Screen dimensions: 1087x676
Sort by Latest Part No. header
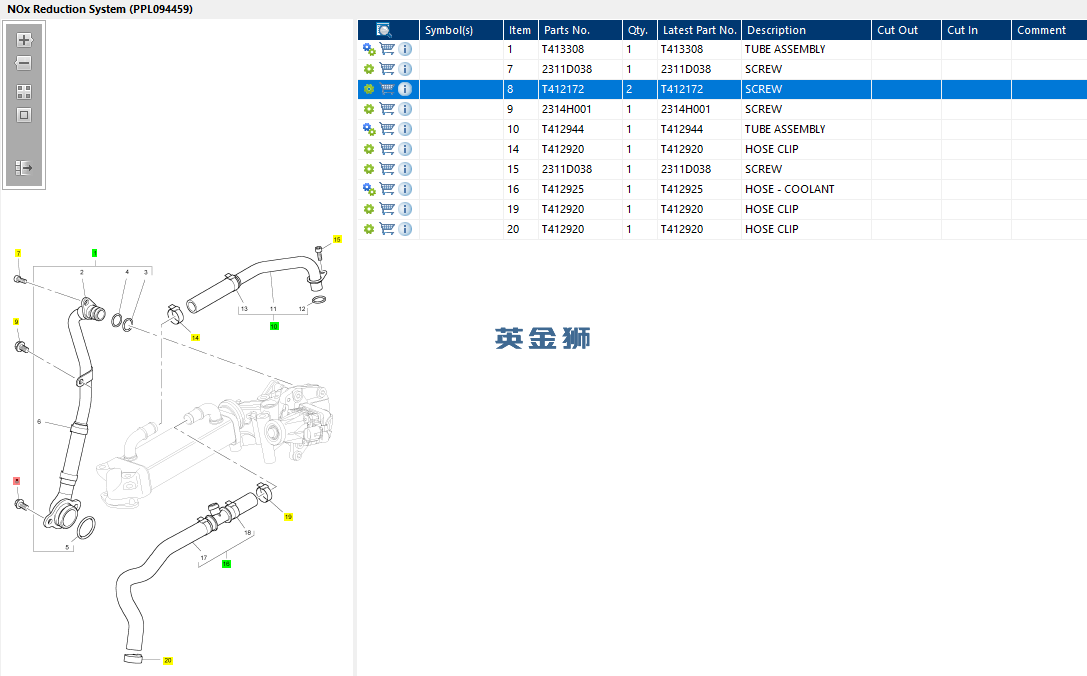[x=699, y=30]
